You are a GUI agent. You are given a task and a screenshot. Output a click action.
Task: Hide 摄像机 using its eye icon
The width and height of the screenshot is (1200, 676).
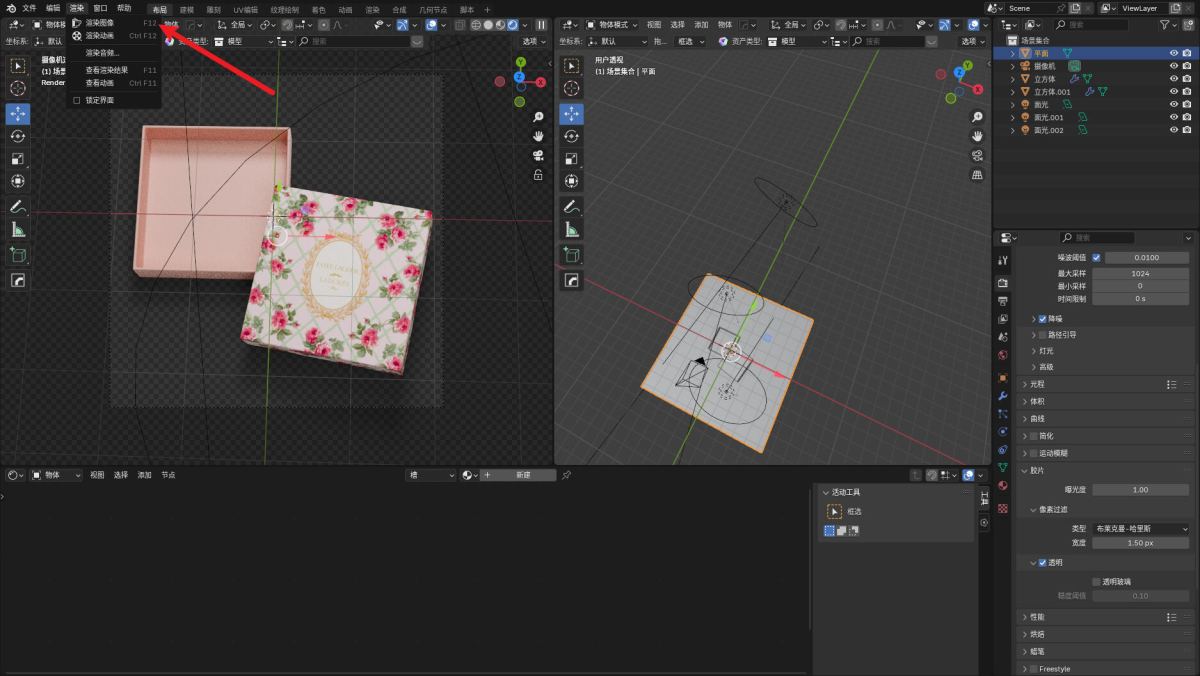coord(1174,66)
